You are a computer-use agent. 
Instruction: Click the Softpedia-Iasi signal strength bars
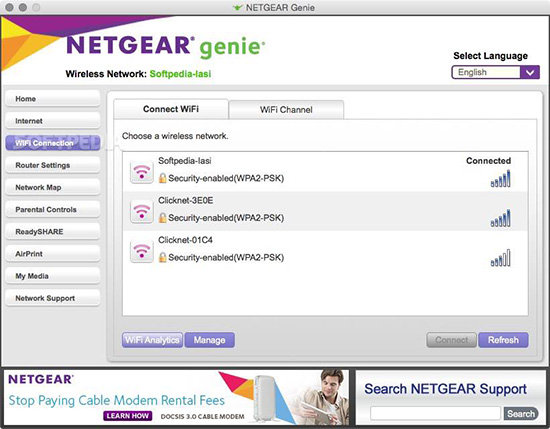click(x=501, y=179)
